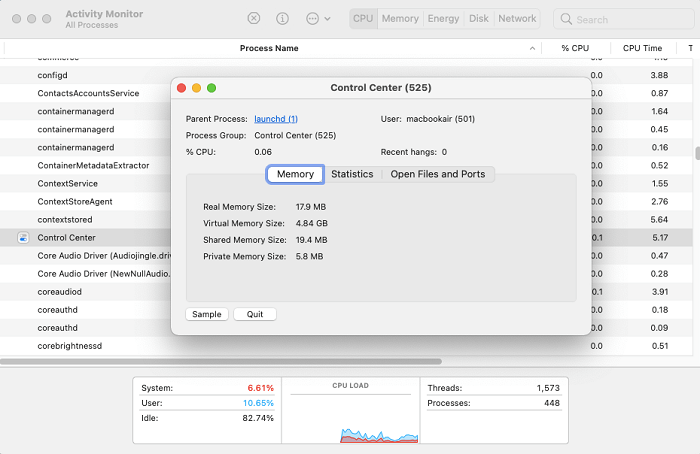Focus the Search field
Image resolution: width=700 pixels, height=454 pixels.
point(624,19)
